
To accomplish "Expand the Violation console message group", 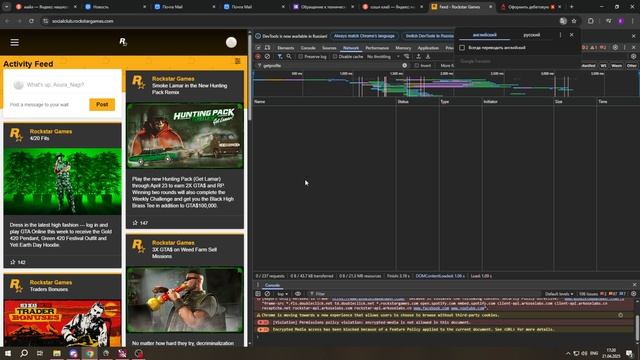I will pyautogui.click(x=263, y=322).
